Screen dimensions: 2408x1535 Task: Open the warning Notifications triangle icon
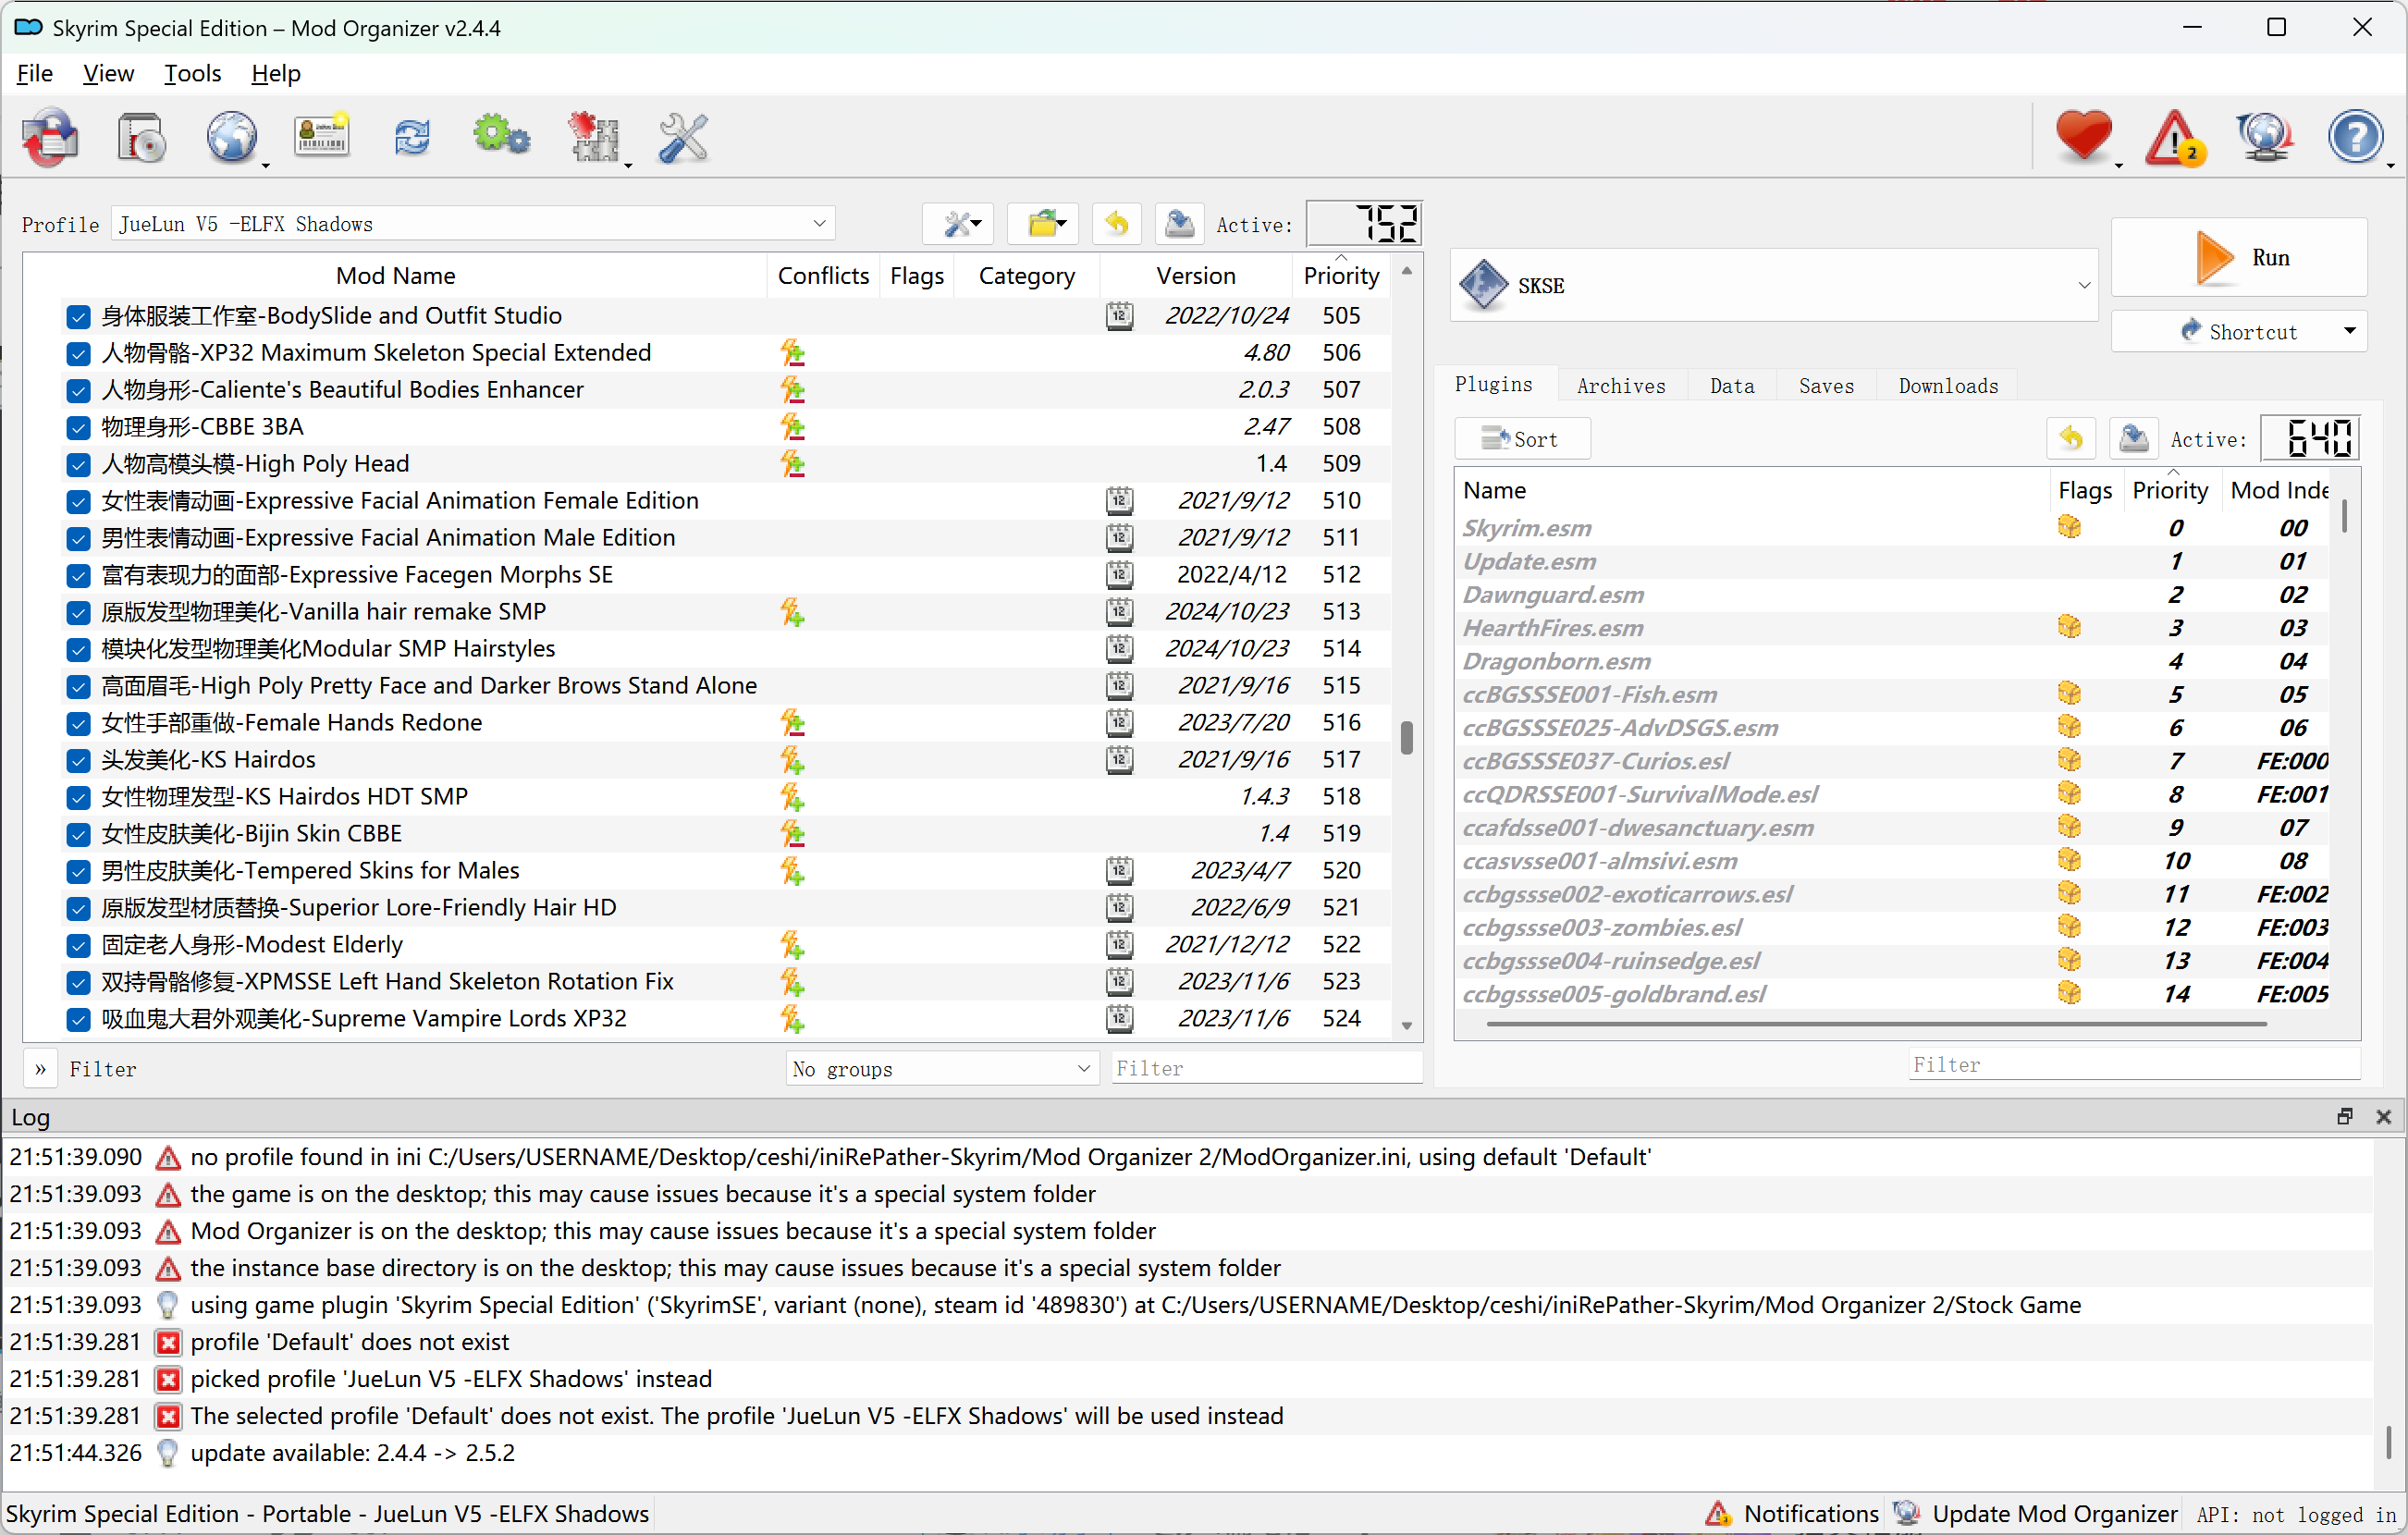point(2173,137)
